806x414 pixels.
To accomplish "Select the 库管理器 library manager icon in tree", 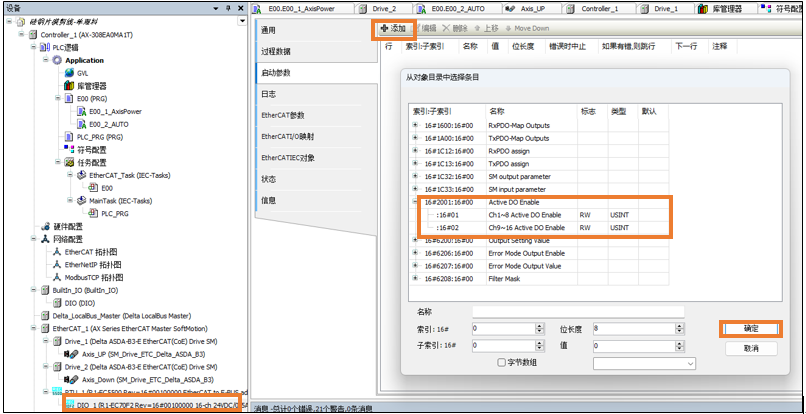I will point(68,86).
